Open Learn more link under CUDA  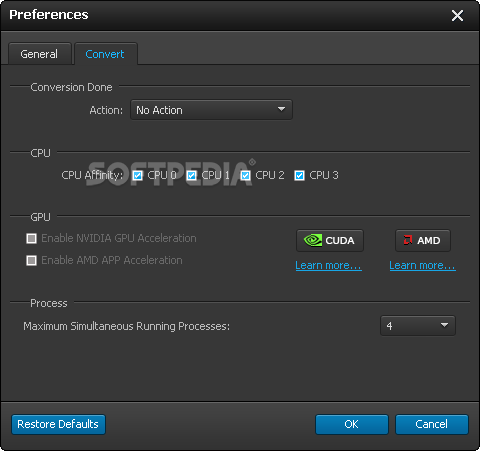pos(328,265)
